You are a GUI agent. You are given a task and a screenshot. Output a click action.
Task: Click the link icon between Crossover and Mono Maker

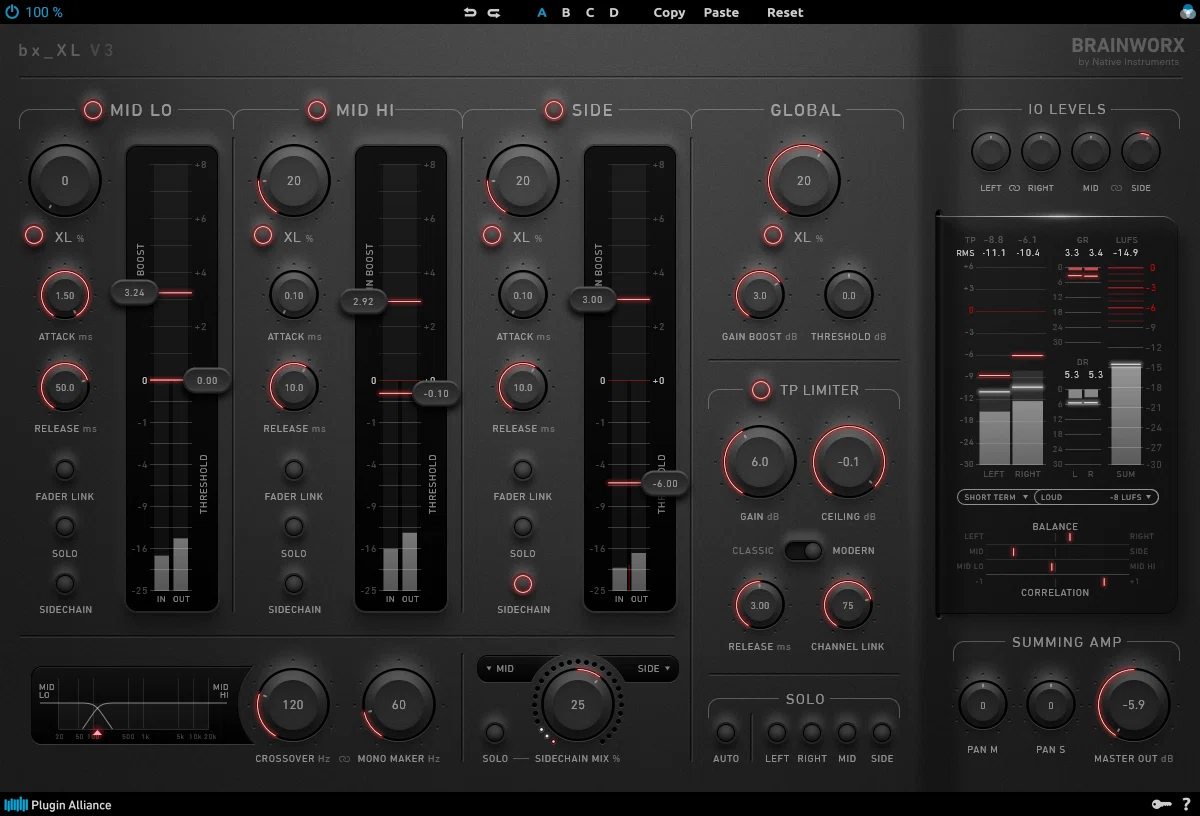pyautogui.click(x=345, y=759)
